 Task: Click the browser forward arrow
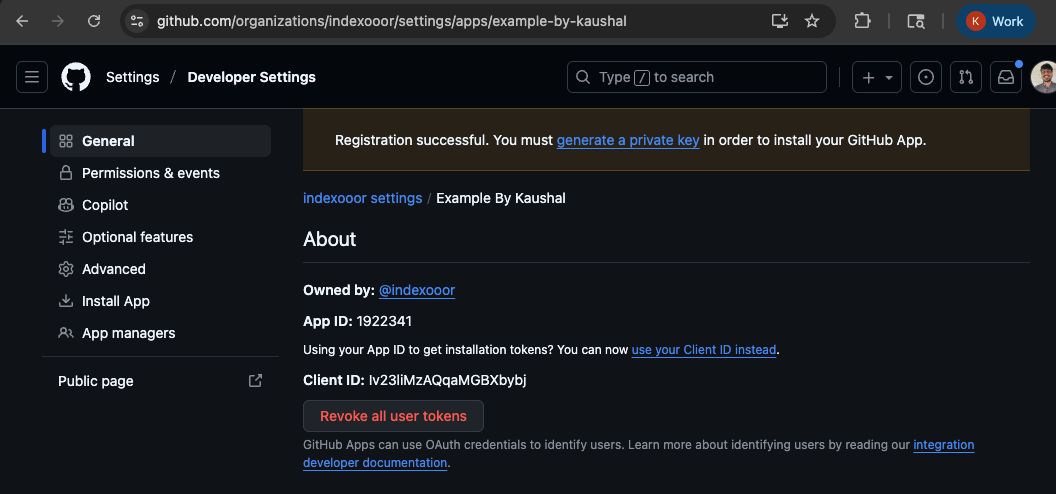[58, 21]
